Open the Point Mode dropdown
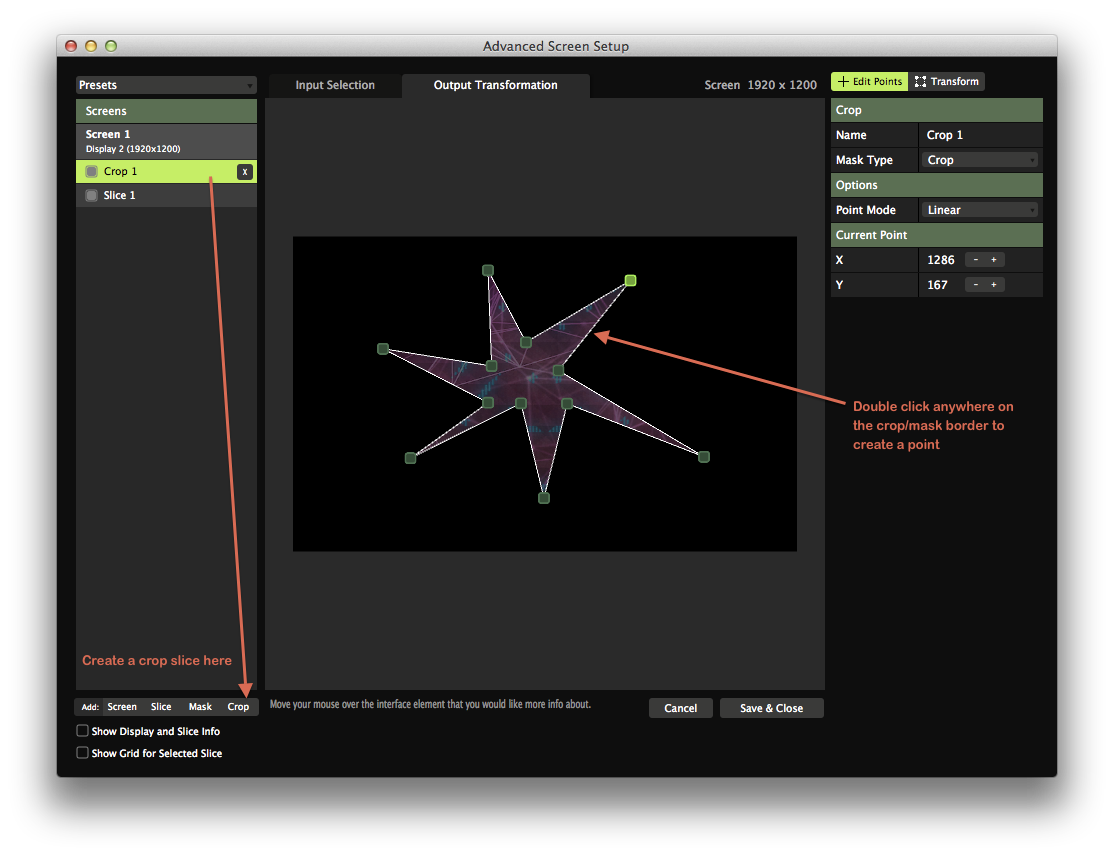Viewport: 1114px width, 856px height. pyautogui.click(x=980, y=210)
